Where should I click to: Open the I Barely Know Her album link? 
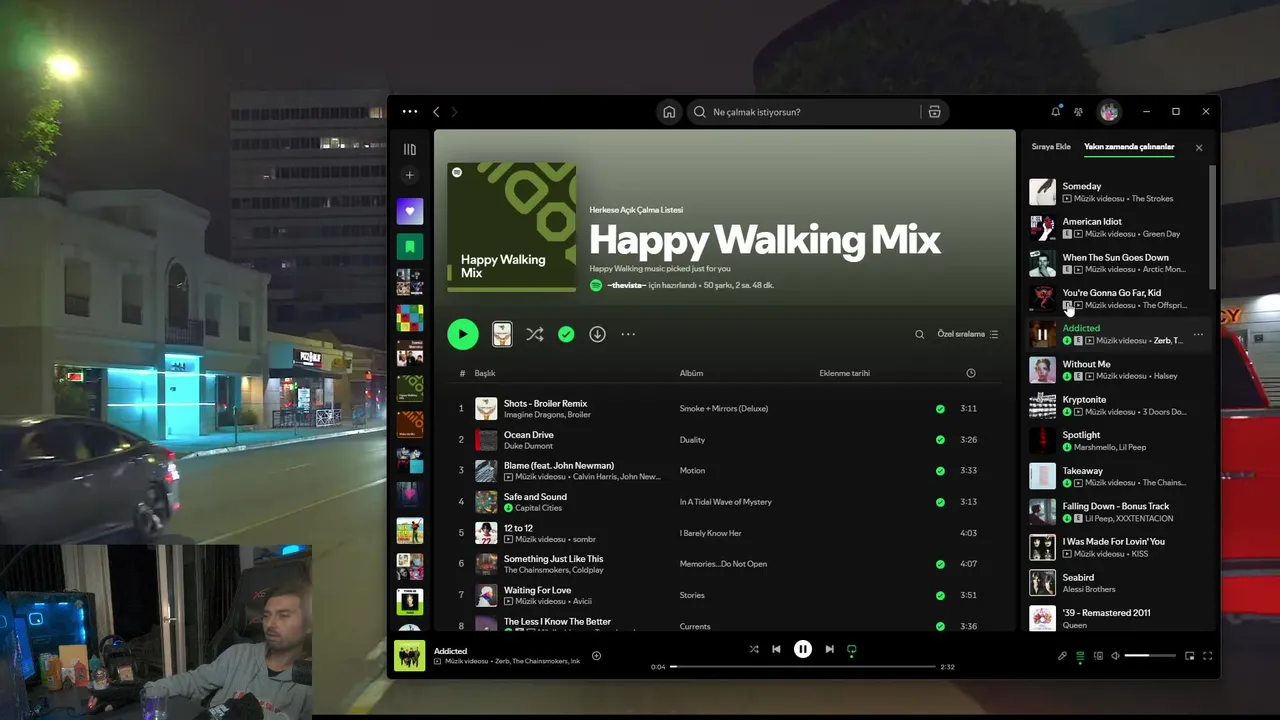tap(710, 533)
